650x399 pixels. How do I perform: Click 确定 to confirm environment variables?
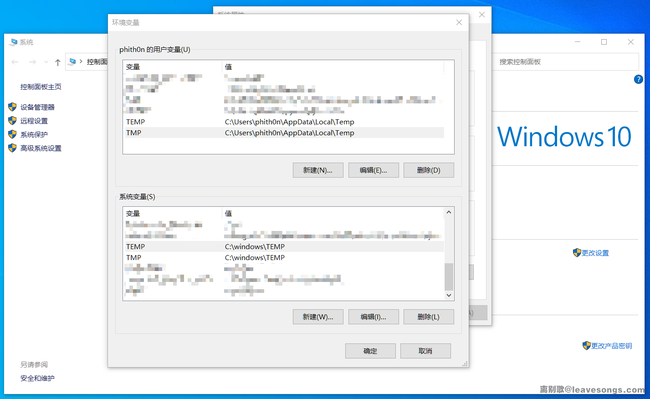coord(370,351)
